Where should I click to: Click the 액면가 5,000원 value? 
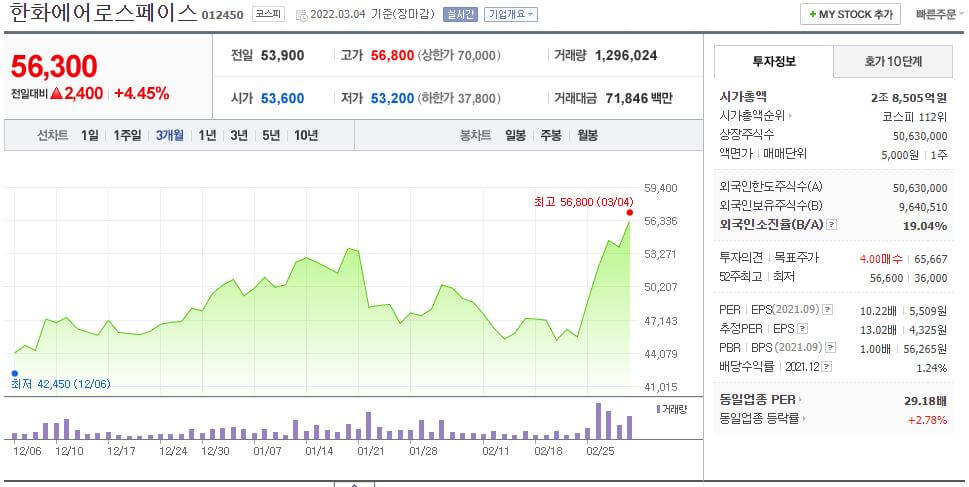pyautogui.click(x=901, y=155)
